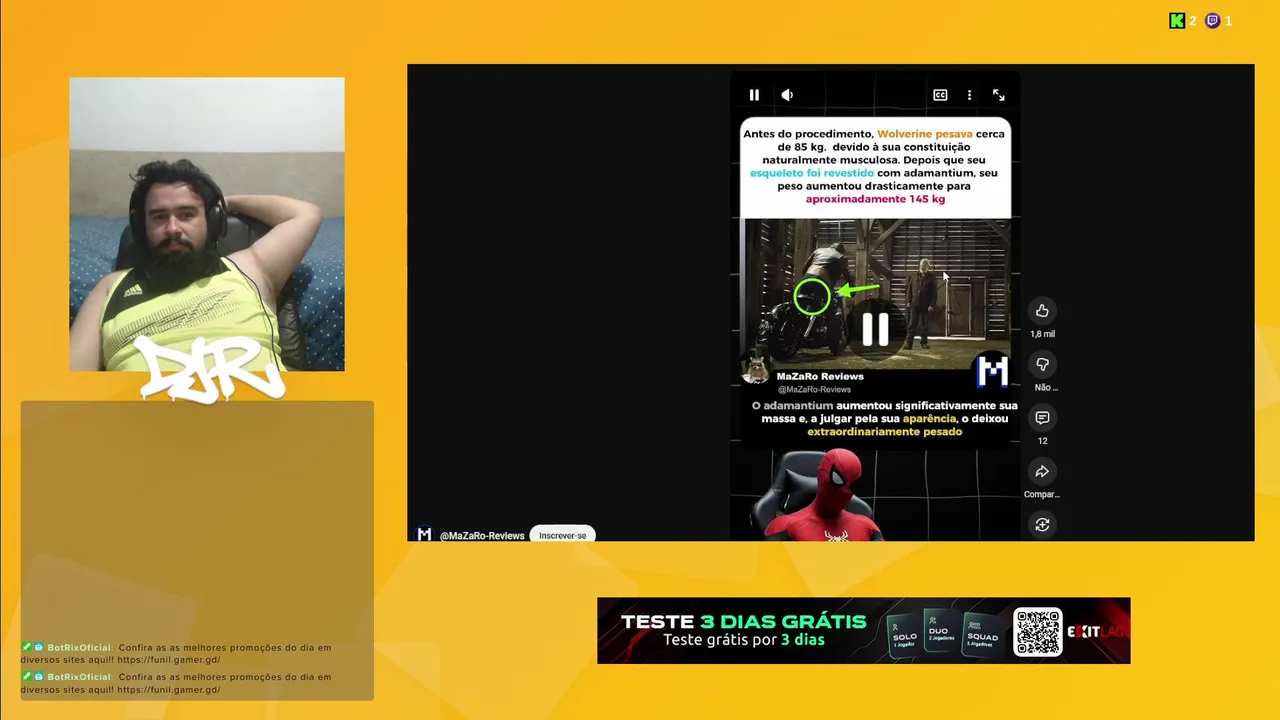The image size is (1280, 720).
Task: Click the first BotRixOficial username in chat
Action: point(79,648)
